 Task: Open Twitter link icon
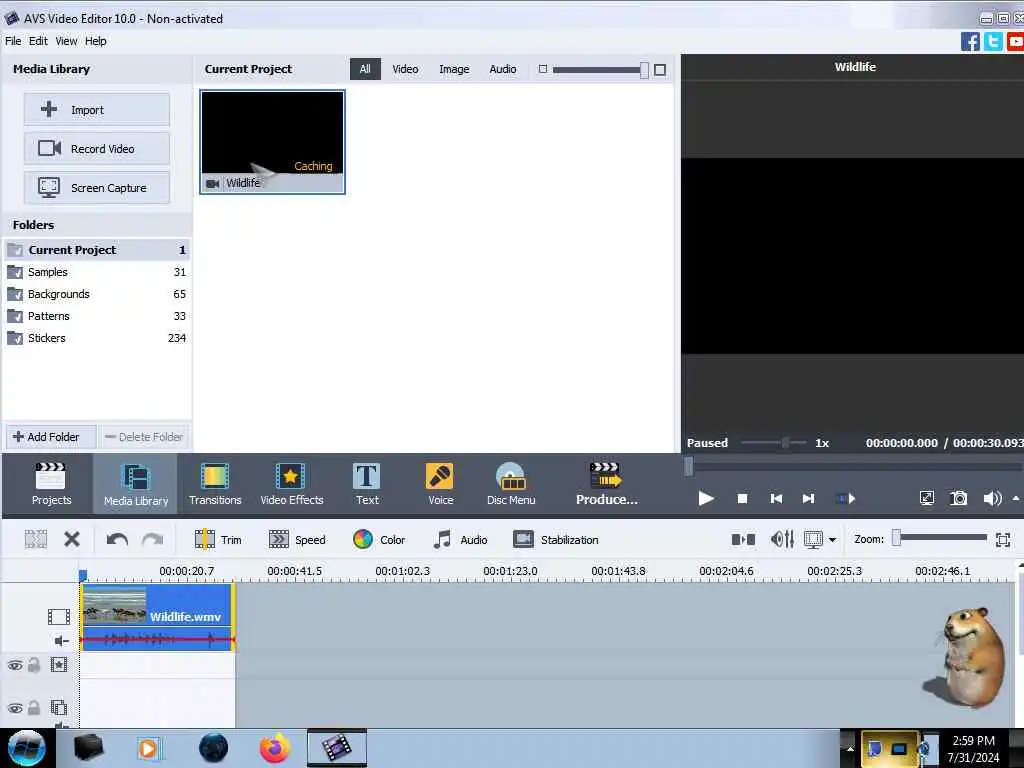pyautogui.click(x=993, y=42)
